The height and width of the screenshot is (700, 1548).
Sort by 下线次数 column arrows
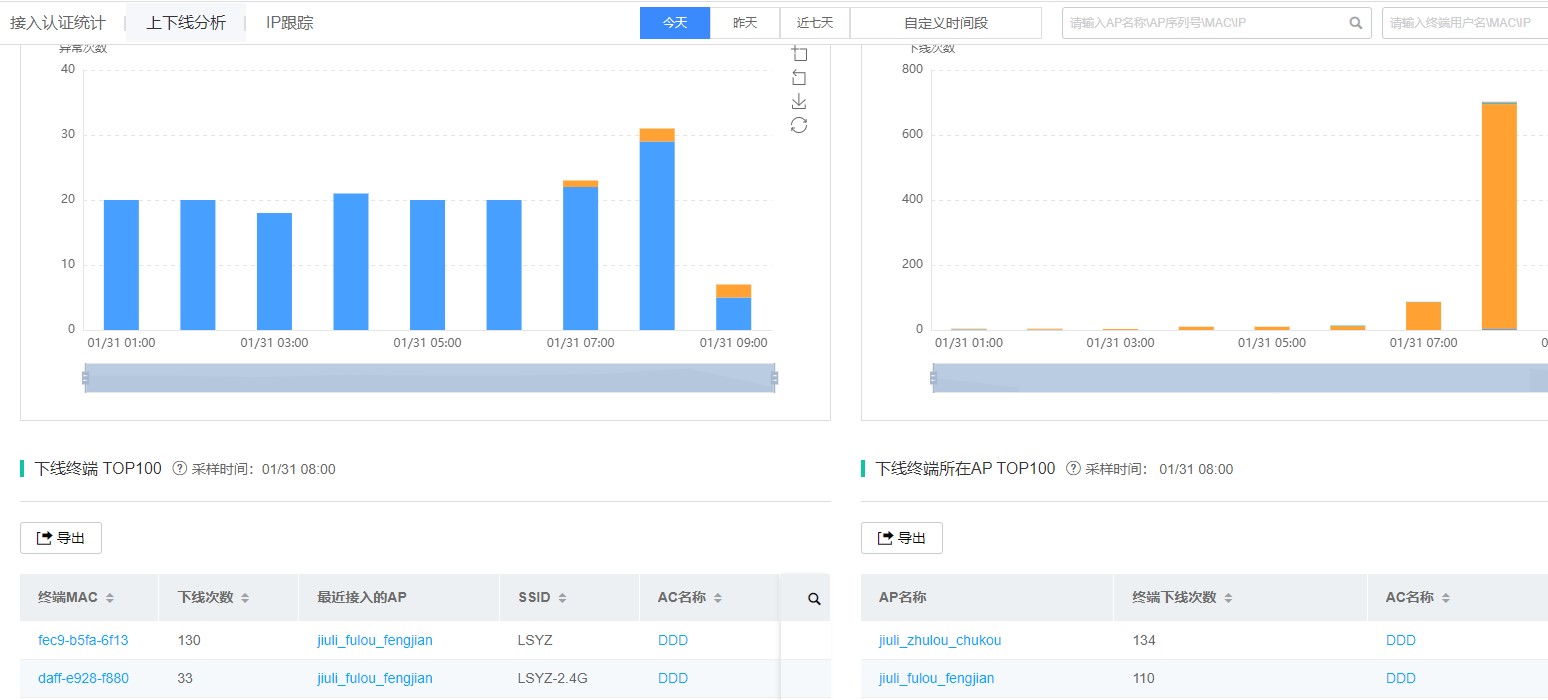(245, 598)
